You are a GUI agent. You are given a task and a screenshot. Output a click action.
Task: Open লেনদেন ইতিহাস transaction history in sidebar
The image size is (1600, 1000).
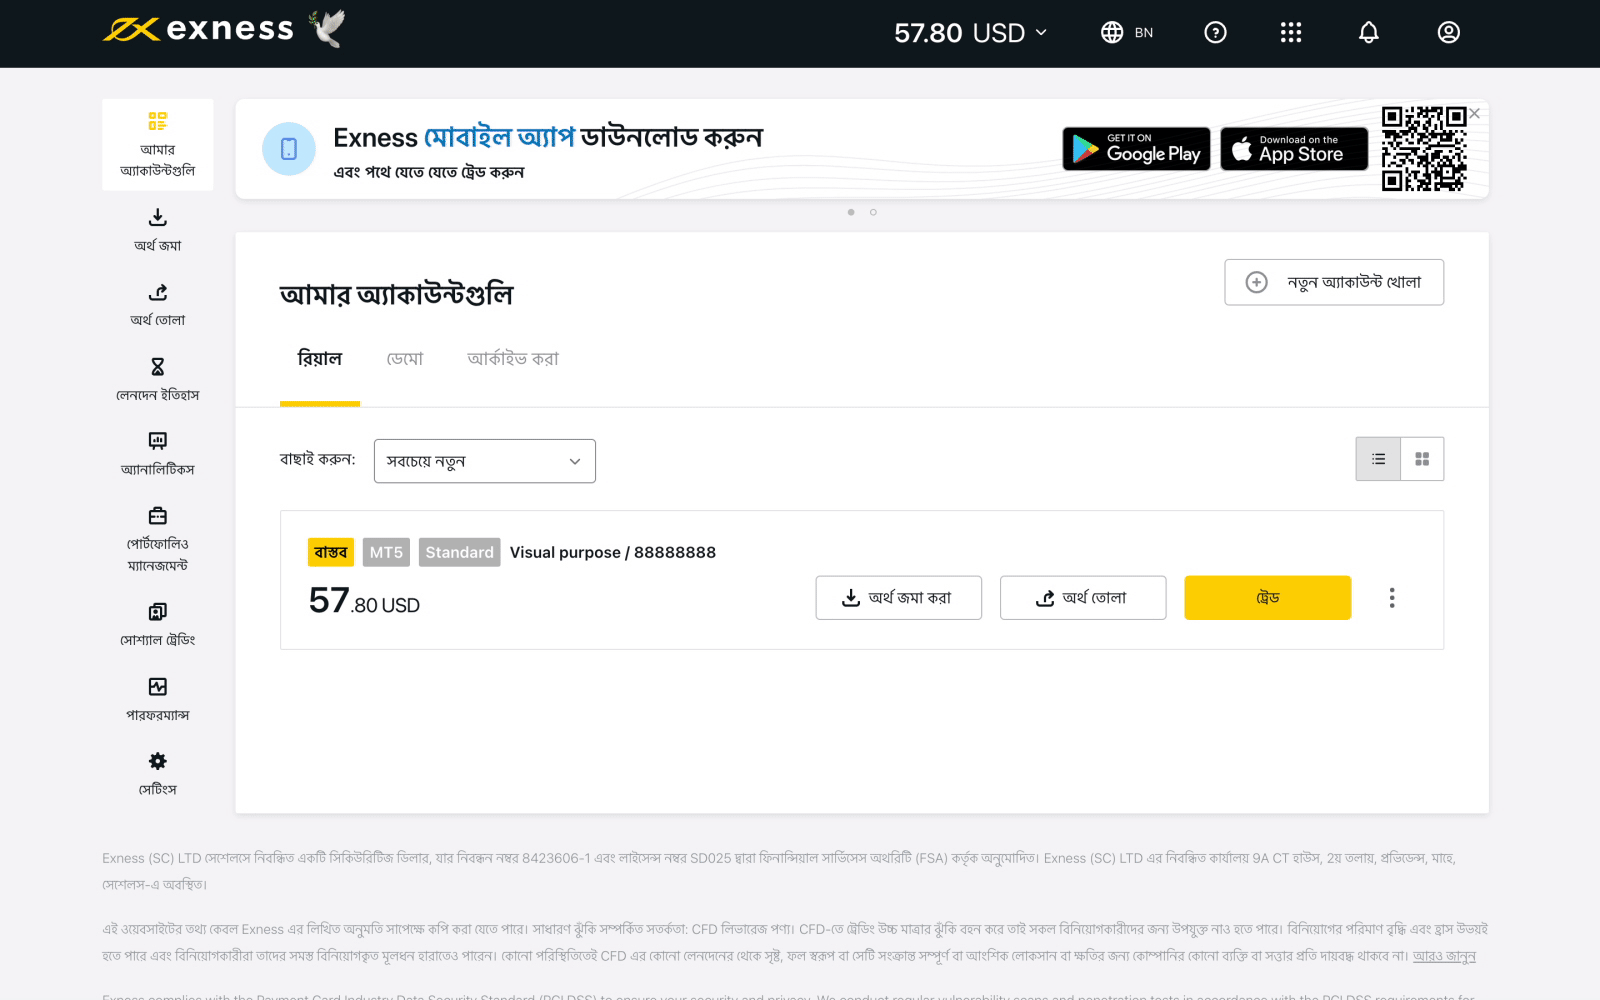pyautogui.click(x=158, y=380)
